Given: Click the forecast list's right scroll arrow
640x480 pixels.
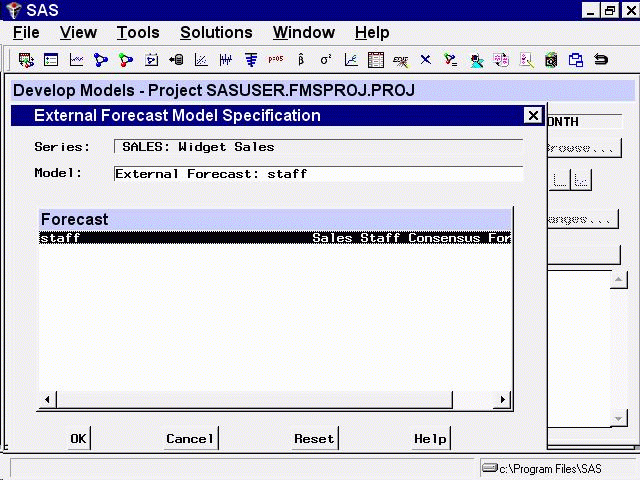Looking at the screenshot, I should [x=502, y=399].
